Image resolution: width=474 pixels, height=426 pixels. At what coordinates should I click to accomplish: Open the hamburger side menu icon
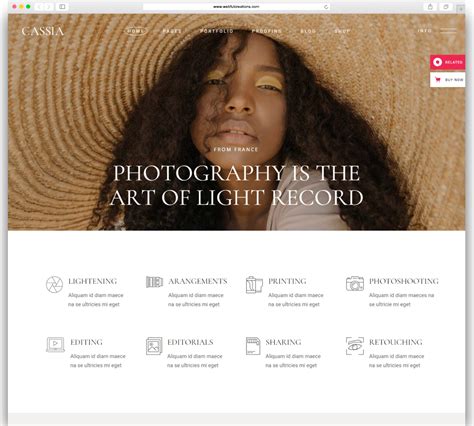(448, 31)
